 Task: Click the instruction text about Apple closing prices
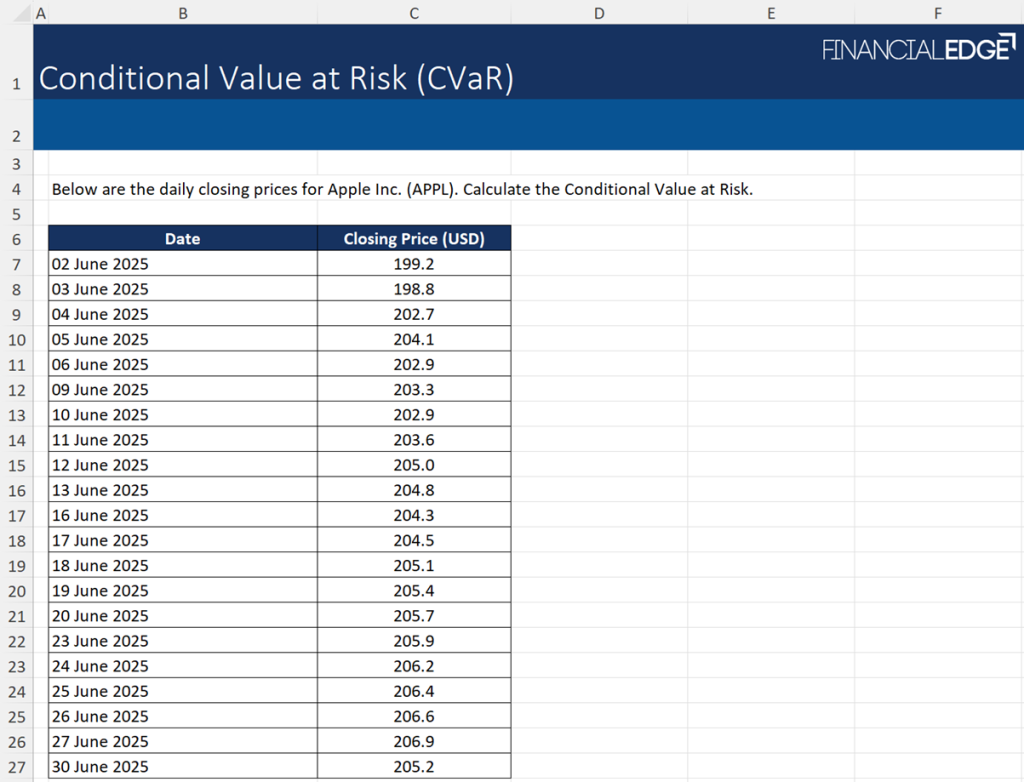pyautogui.click(x=400, y=189)
